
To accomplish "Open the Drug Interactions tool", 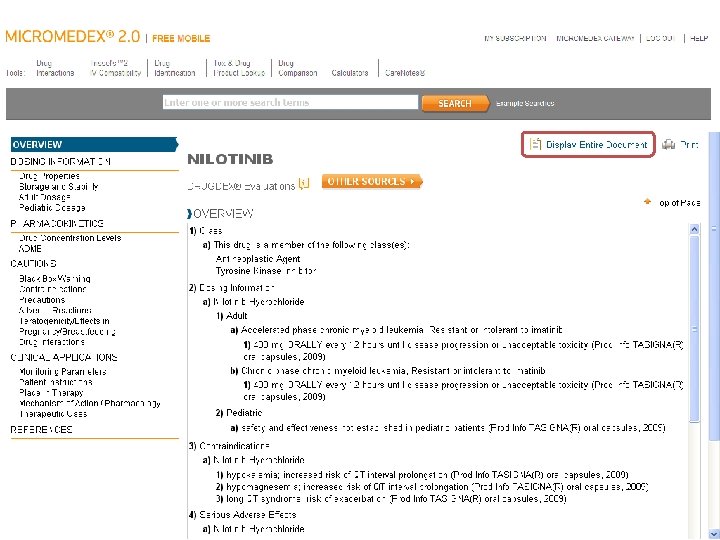I will [55, 68].
